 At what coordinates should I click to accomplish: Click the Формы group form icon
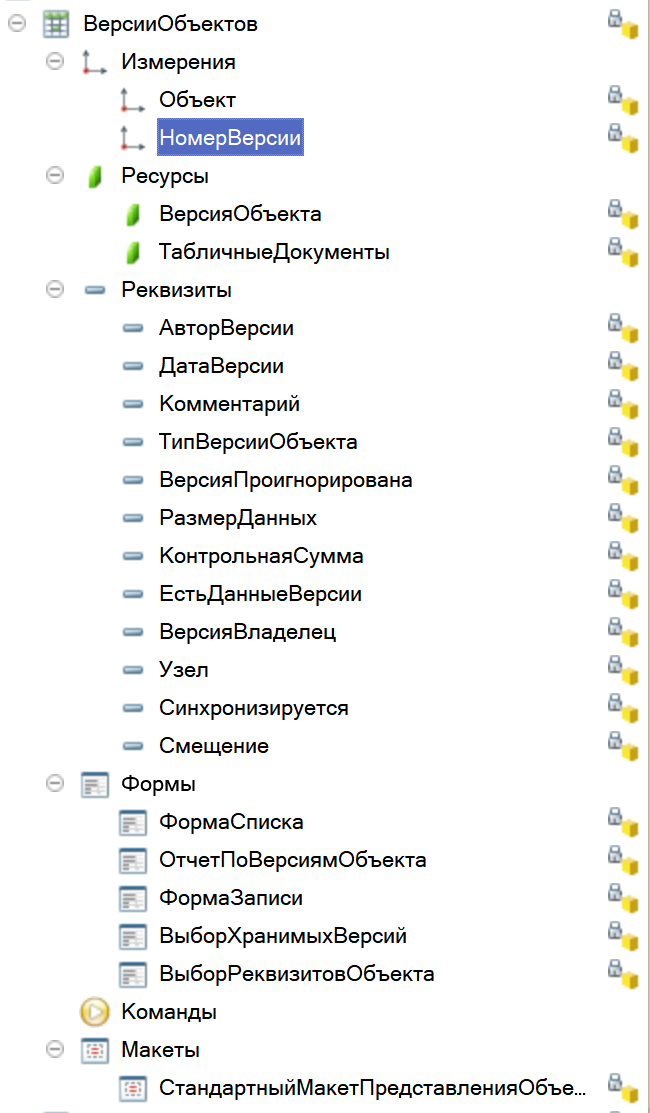[94, 784]
